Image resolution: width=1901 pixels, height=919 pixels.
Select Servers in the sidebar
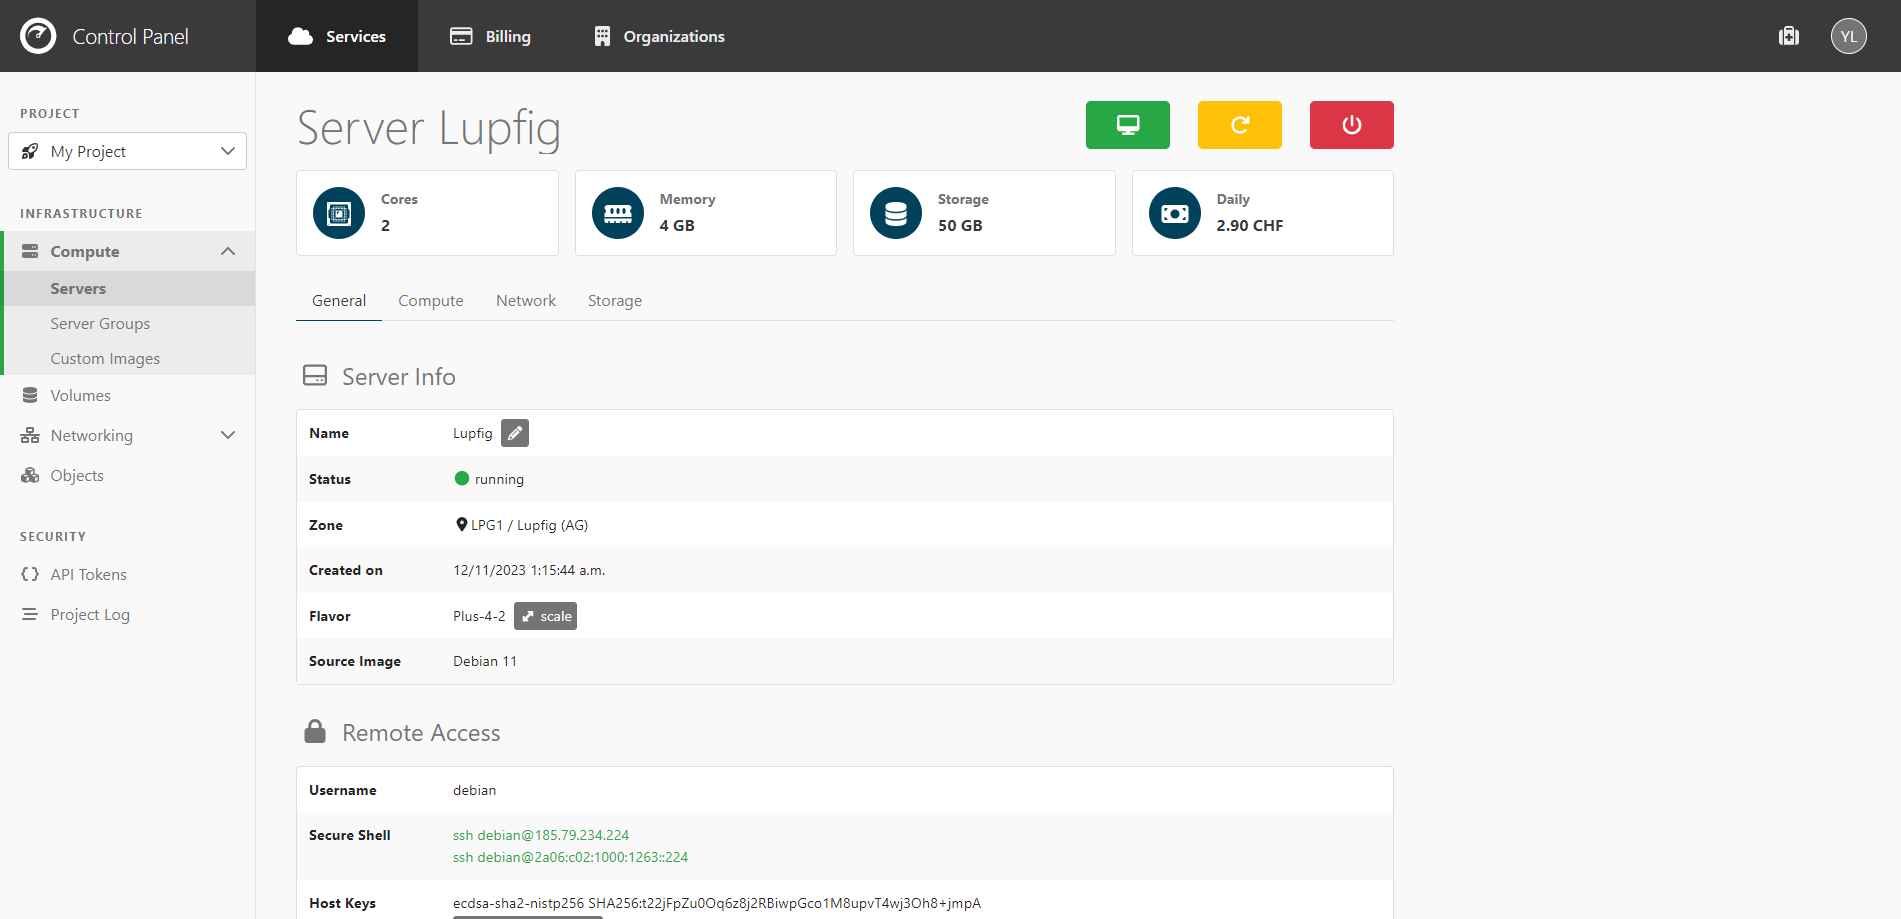(x=127, y=288)
